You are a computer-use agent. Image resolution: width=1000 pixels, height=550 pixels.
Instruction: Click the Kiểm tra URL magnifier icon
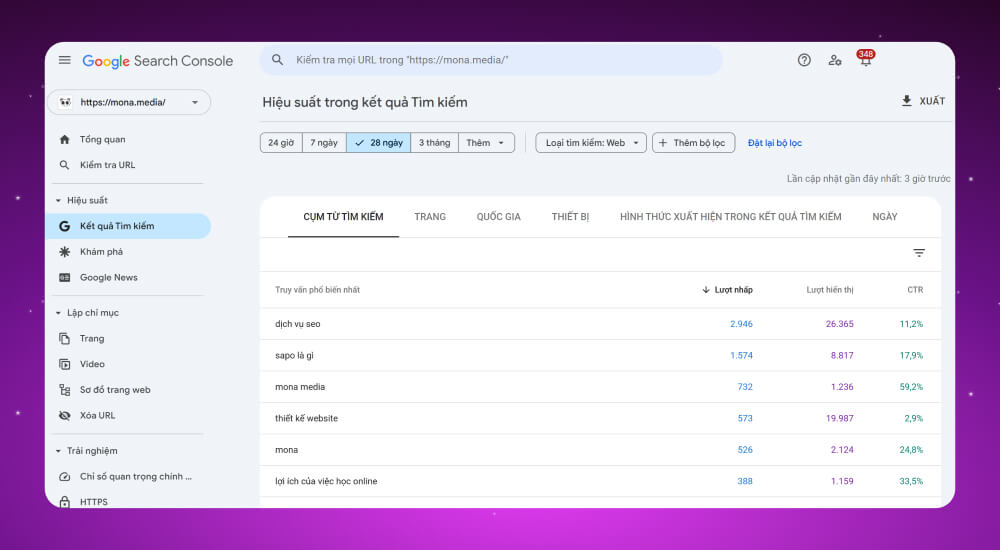click(x=64, y=165)
